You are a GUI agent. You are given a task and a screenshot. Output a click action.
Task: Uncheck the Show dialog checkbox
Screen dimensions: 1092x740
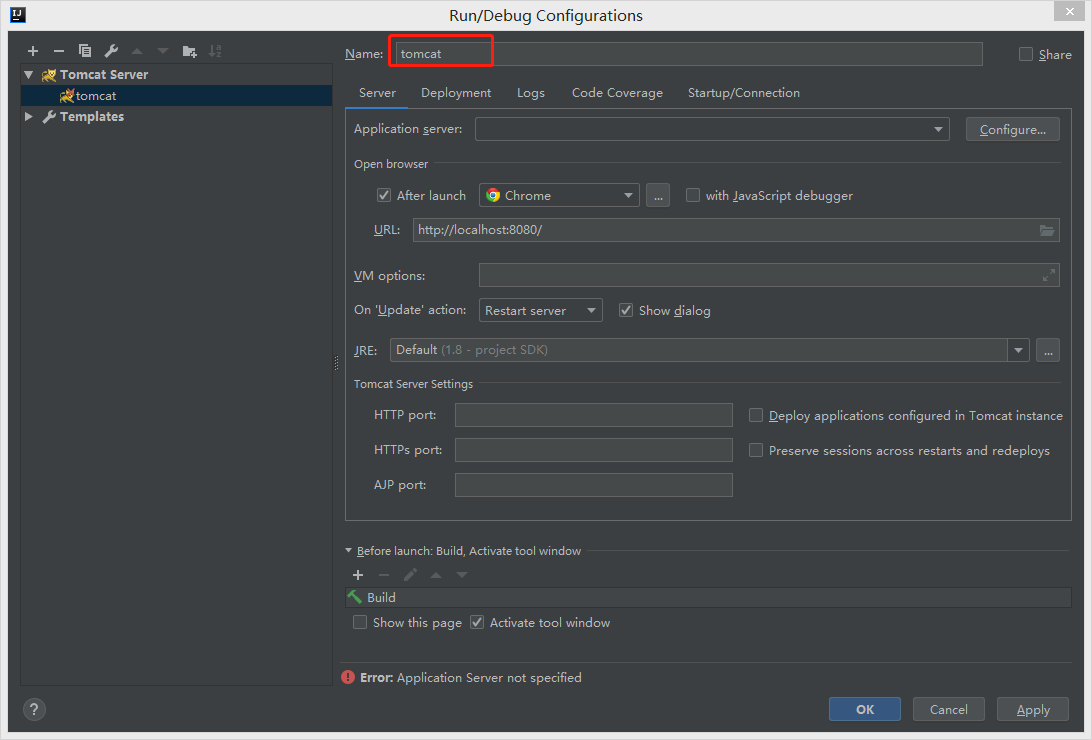tap(626, 310)
